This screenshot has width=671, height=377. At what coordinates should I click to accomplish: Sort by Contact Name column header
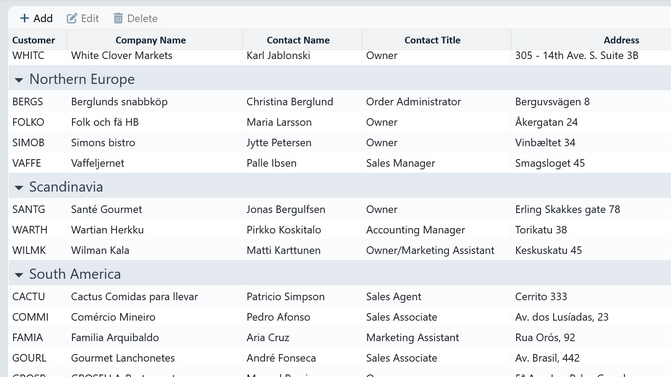coord(298,40)
